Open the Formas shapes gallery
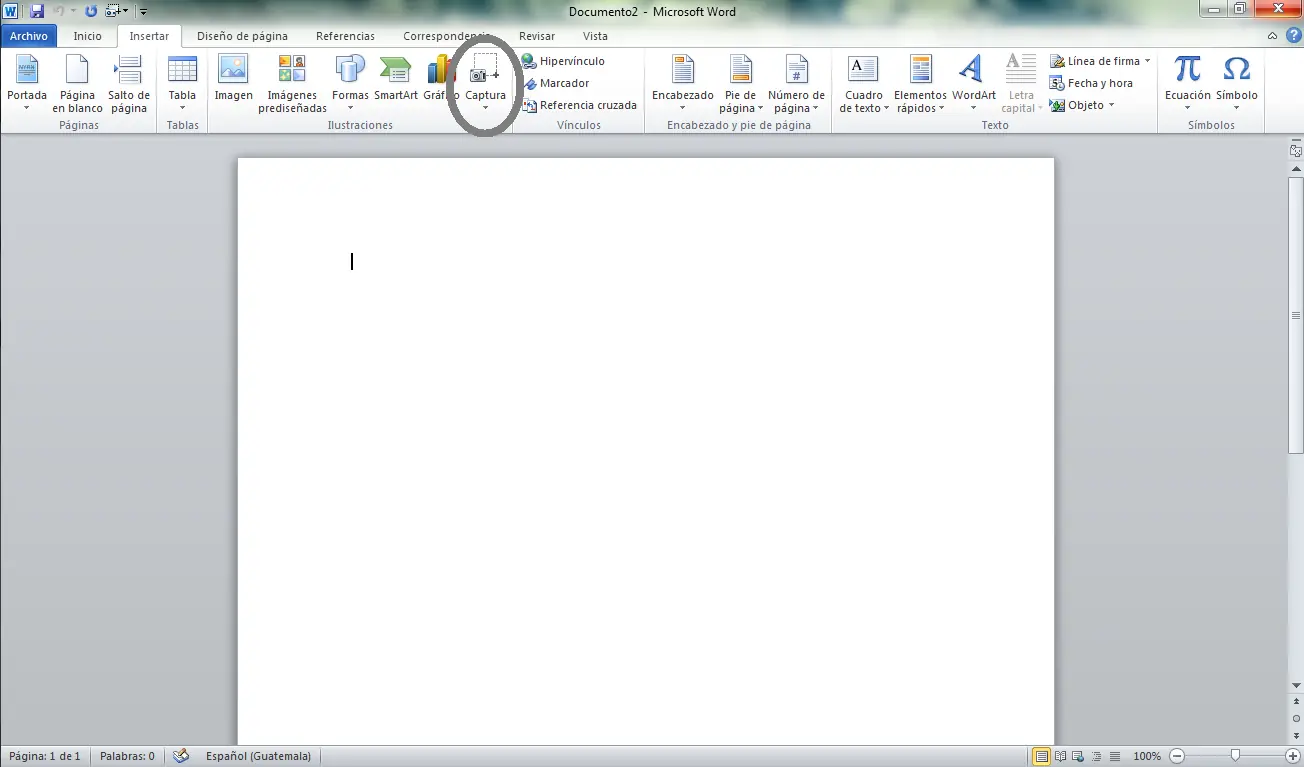Screen dimensions: 1304x767 coord(350,84)
